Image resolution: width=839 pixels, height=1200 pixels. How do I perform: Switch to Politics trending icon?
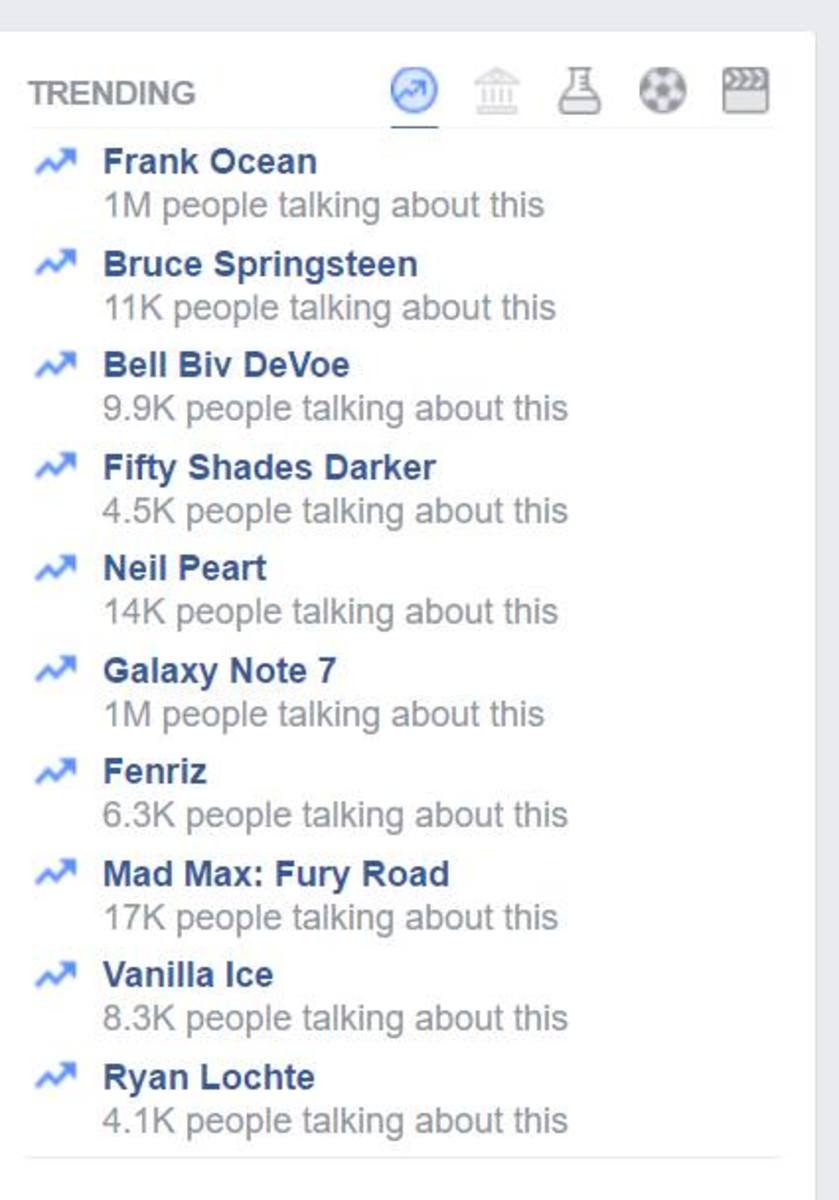click(x=497, y=92)
